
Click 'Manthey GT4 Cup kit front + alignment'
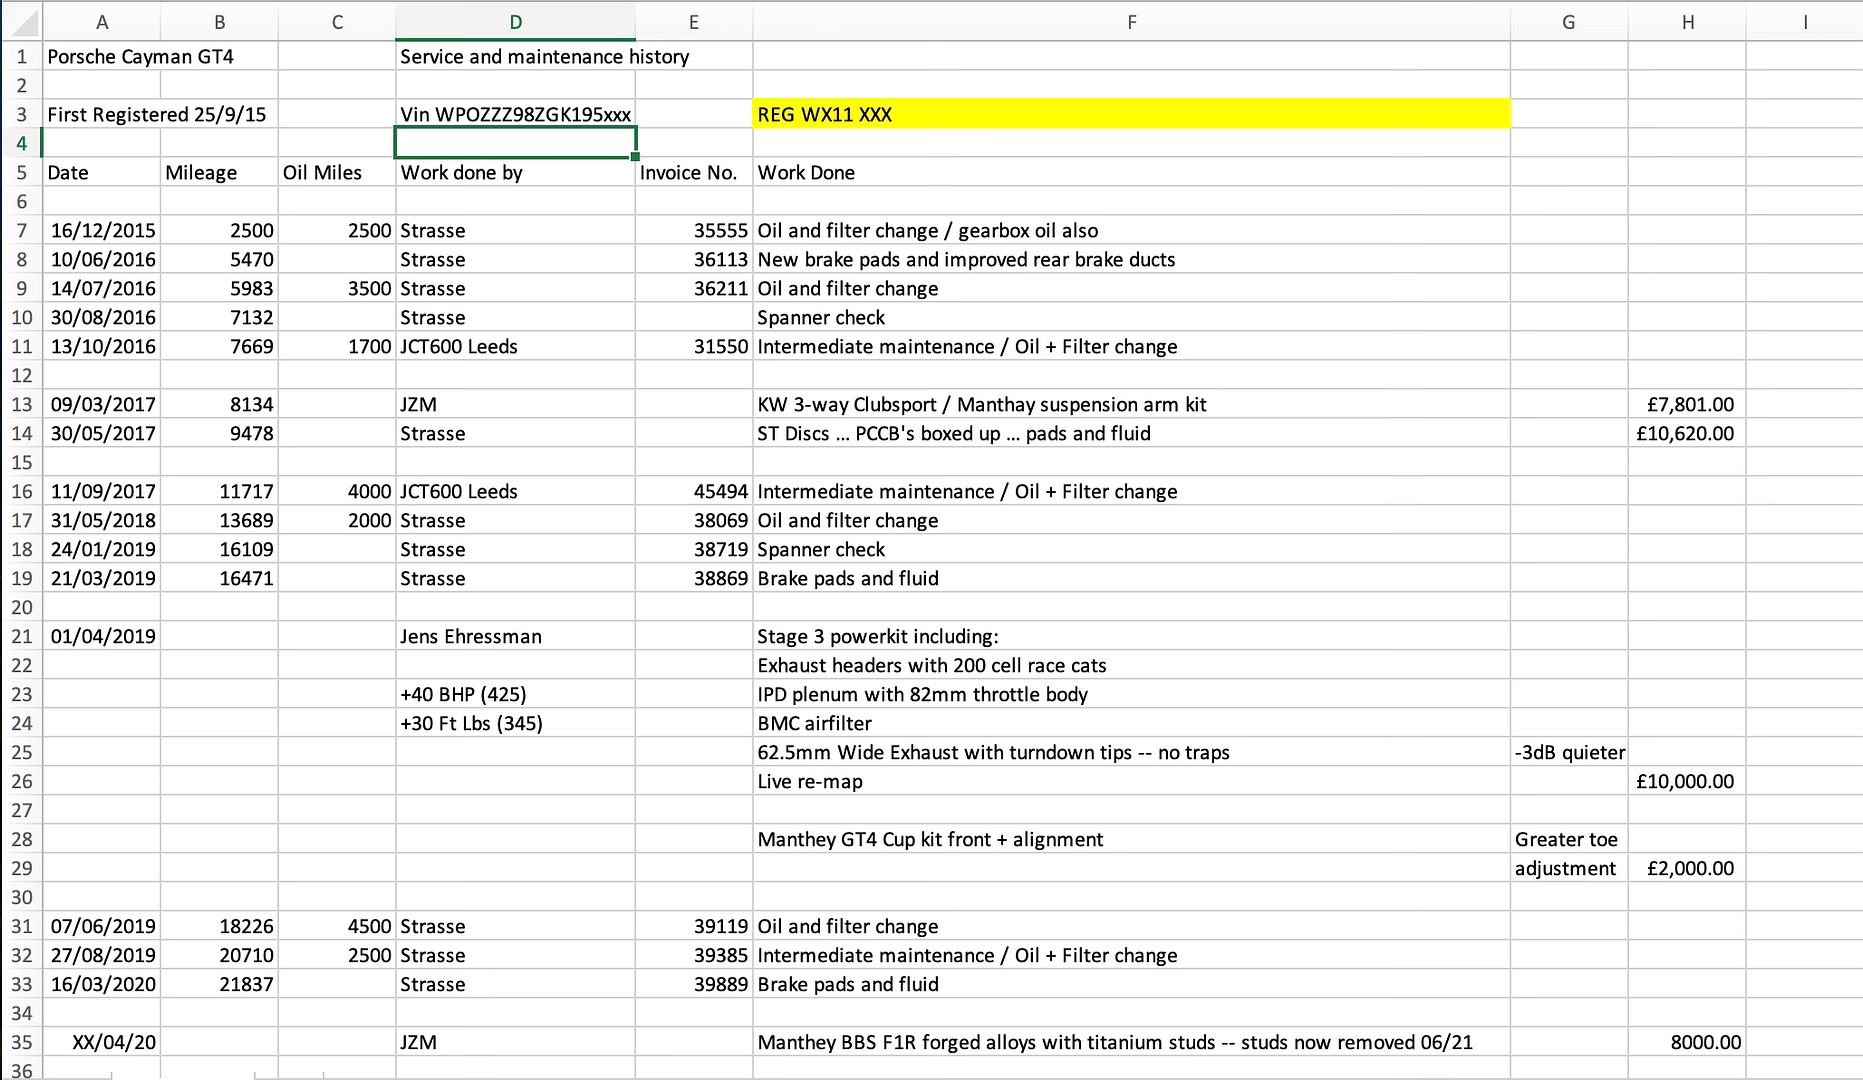[1131, 839]
